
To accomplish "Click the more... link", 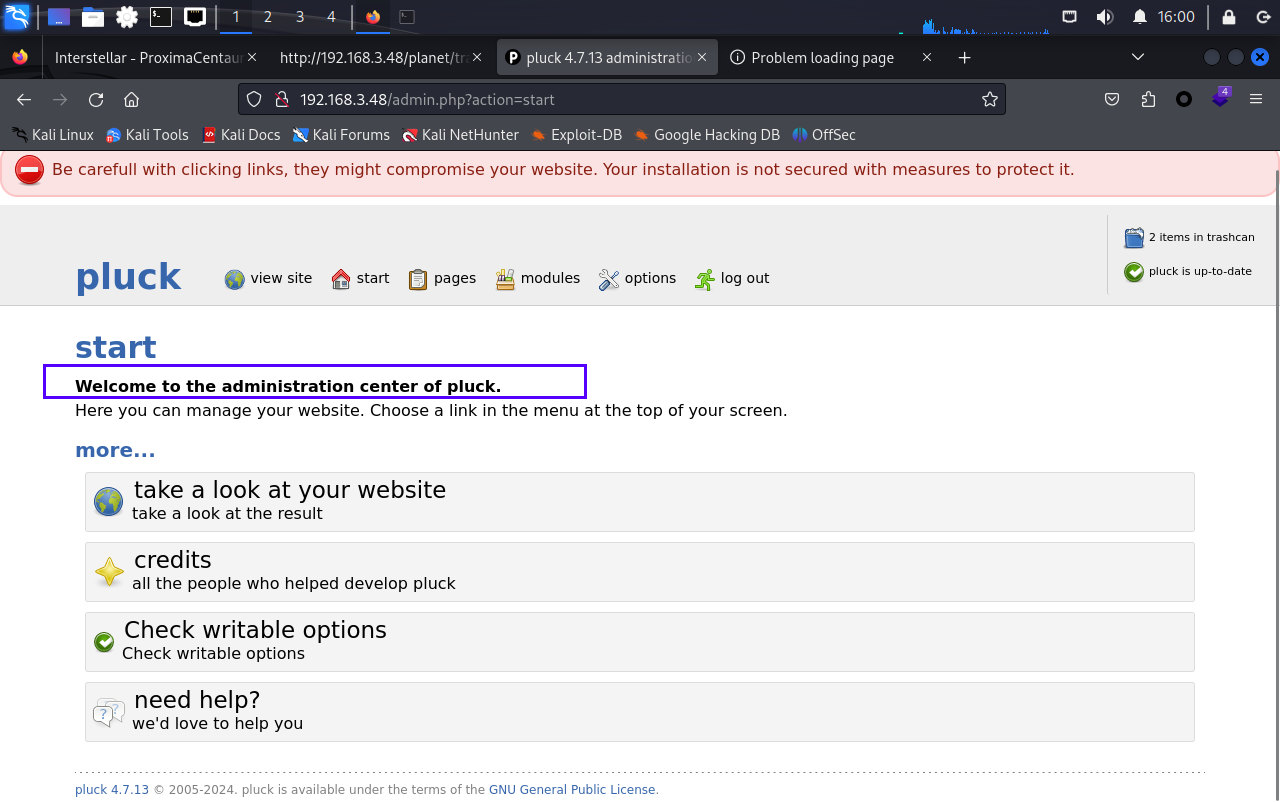I will coord(115,450).
